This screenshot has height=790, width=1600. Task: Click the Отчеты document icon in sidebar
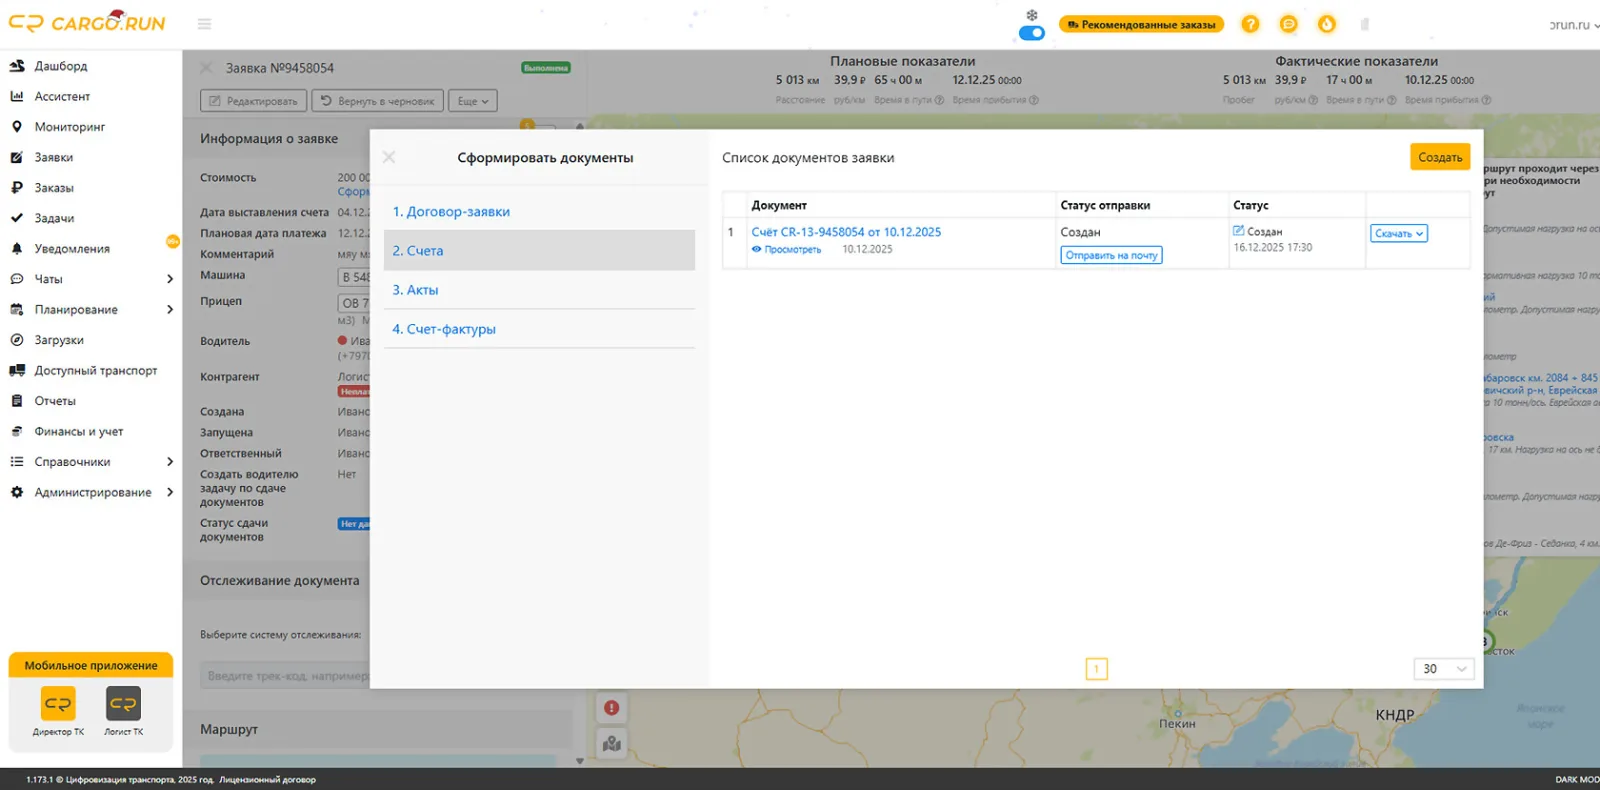point(17,401)
